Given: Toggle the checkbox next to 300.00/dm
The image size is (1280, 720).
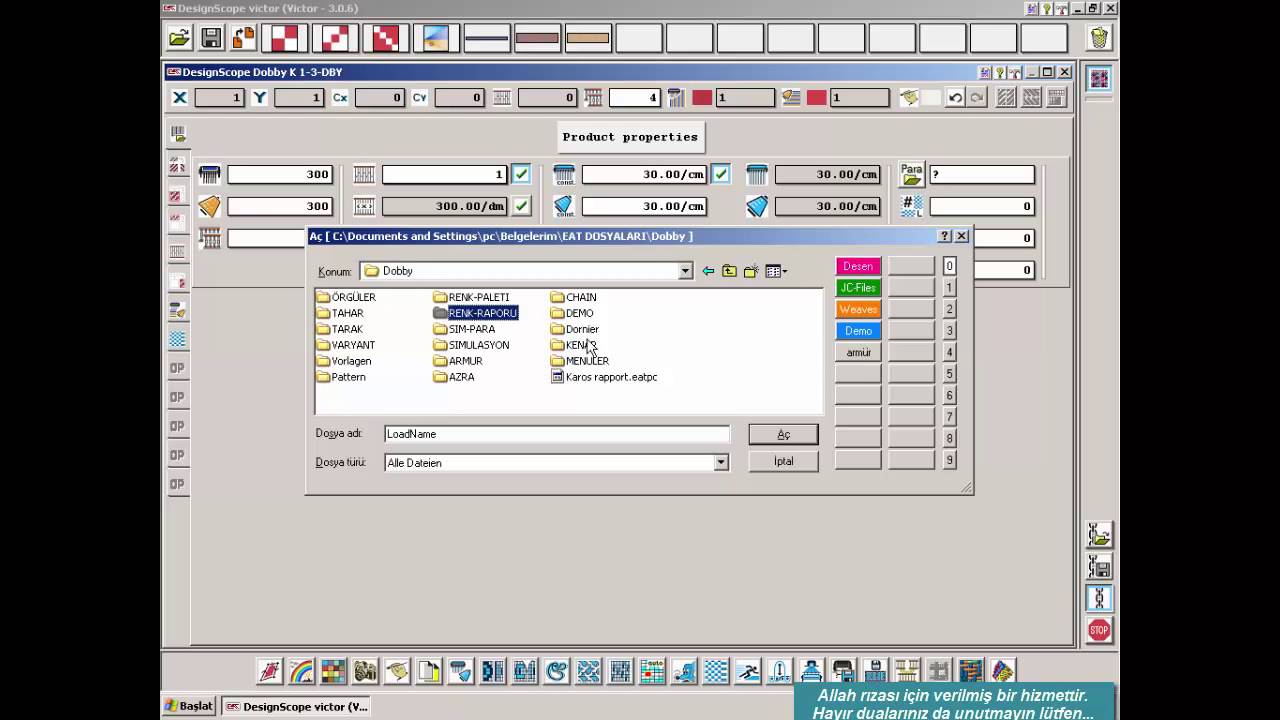Looking at the screenshot, I should point(521,206).
